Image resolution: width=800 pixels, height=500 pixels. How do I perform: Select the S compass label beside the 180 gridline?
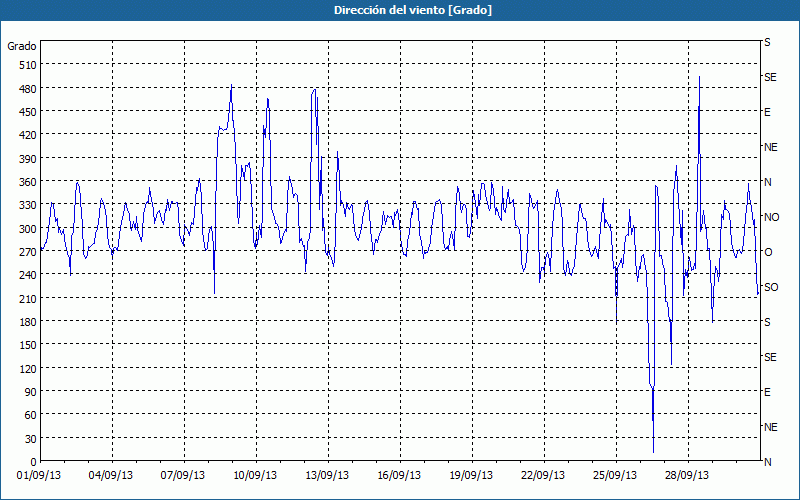(767, 322)
